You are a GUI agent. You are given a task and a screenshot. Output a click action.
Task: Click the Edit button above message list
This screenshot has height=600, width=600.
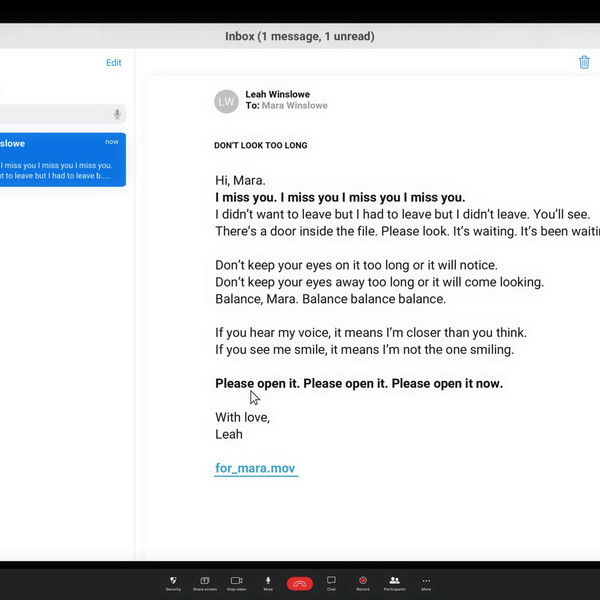coord(114,62)
